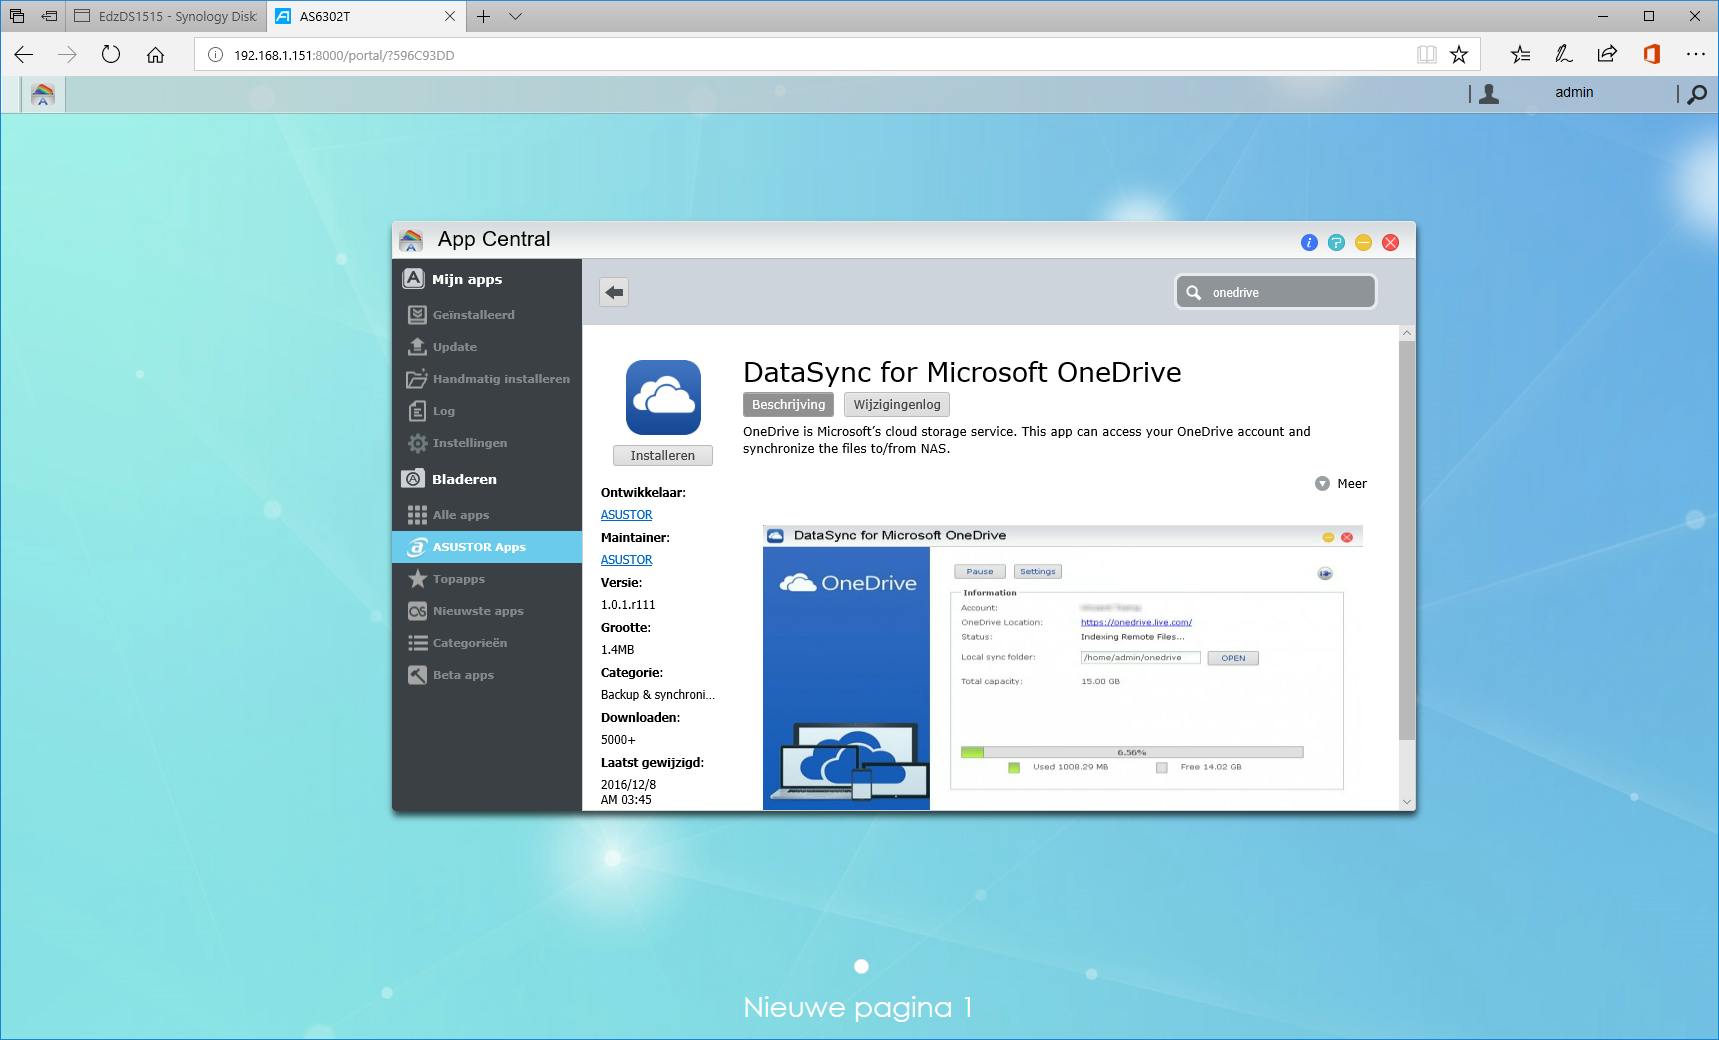The height and width of the screenshot is (1040, 1719).
Task: Click the App Central title bar logo
Action: 411,240
